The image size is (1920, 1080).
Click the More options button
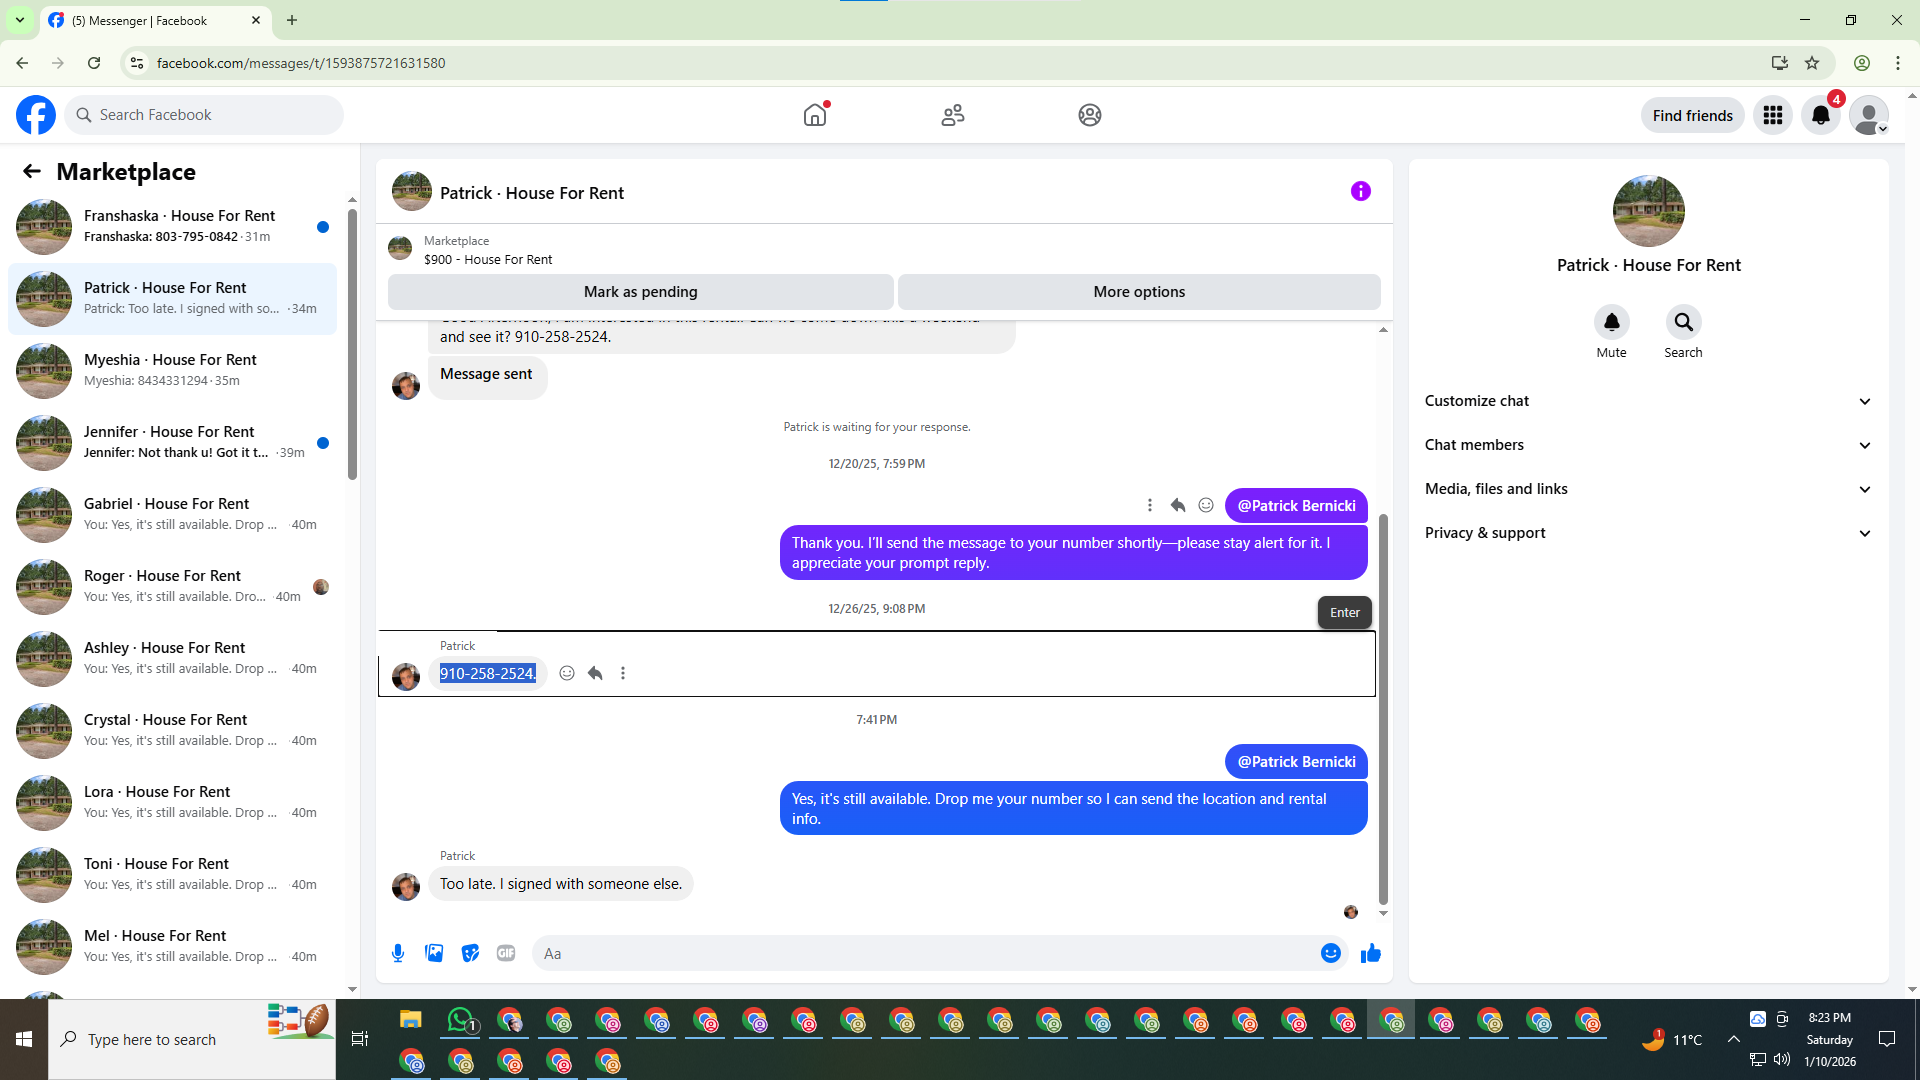(1139, 292)
